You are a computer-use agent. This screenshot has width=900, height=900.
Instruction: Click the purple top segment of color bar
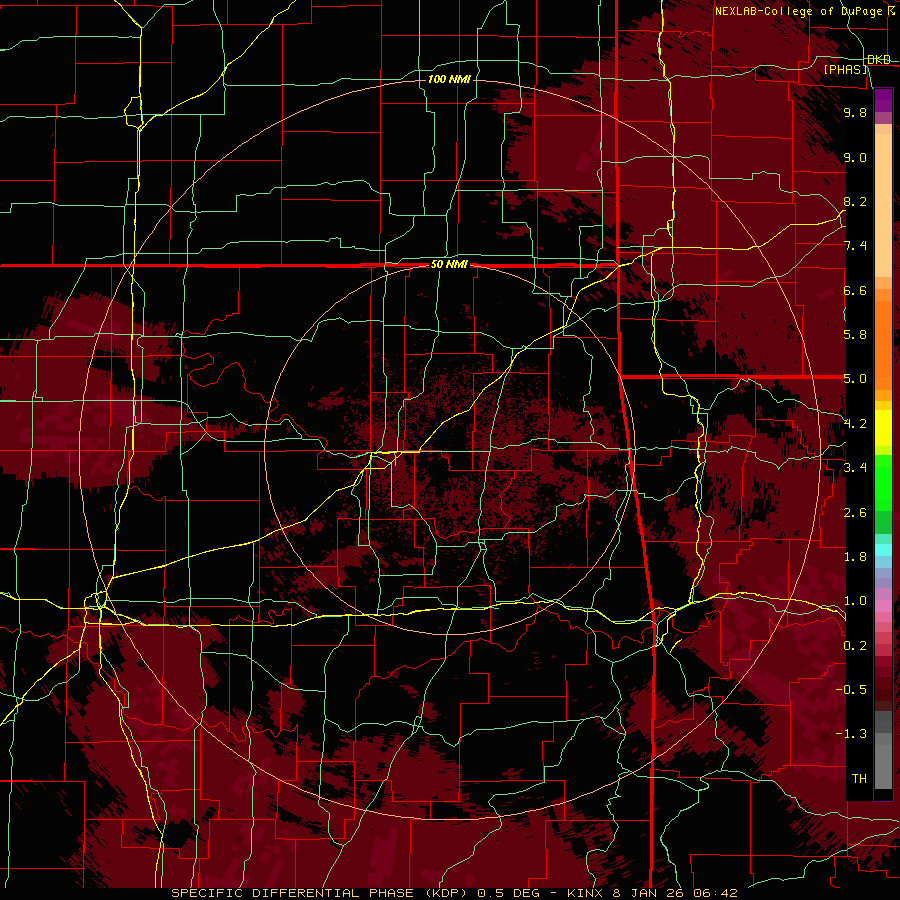pyautogui.click(x=883, y=100)
